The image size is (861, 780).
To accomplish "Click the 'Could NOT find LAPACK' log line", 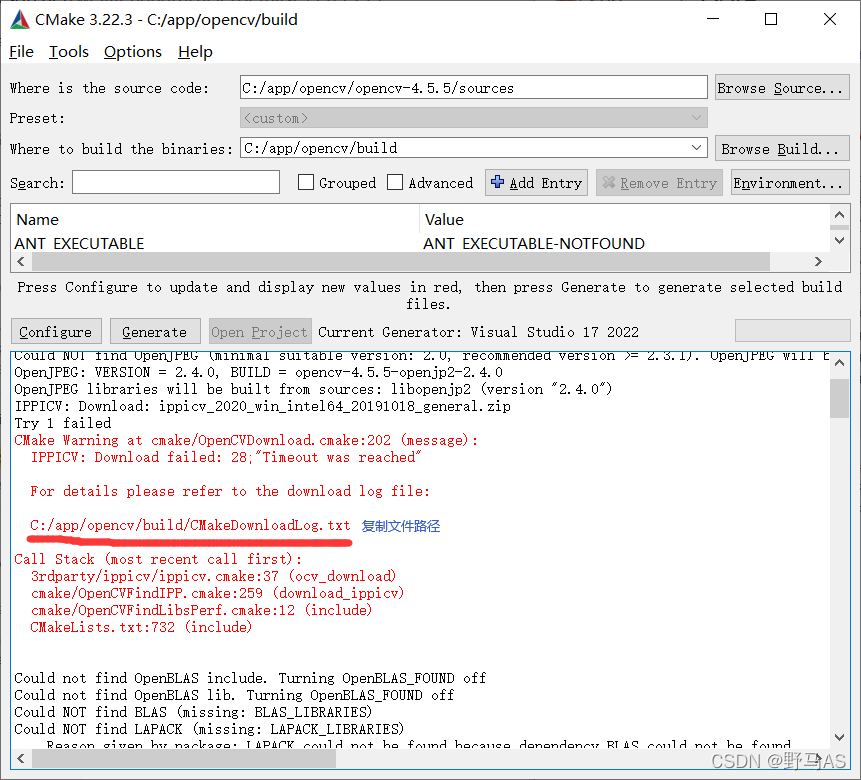I will coord(209,729).
